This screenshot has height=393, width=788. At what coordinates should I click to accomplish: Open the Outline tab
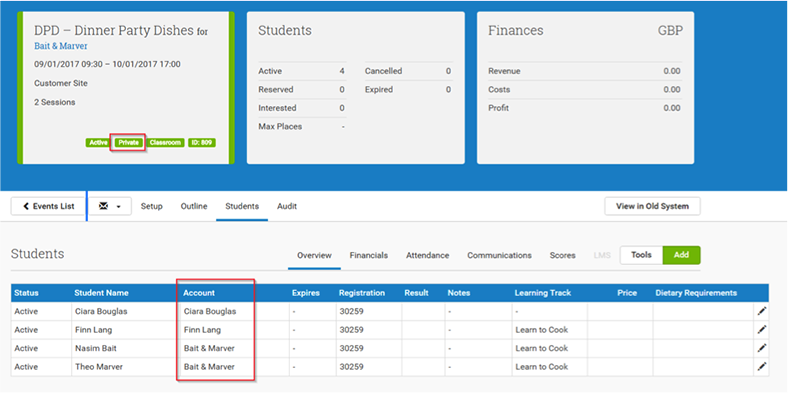[x=194, y=206]
